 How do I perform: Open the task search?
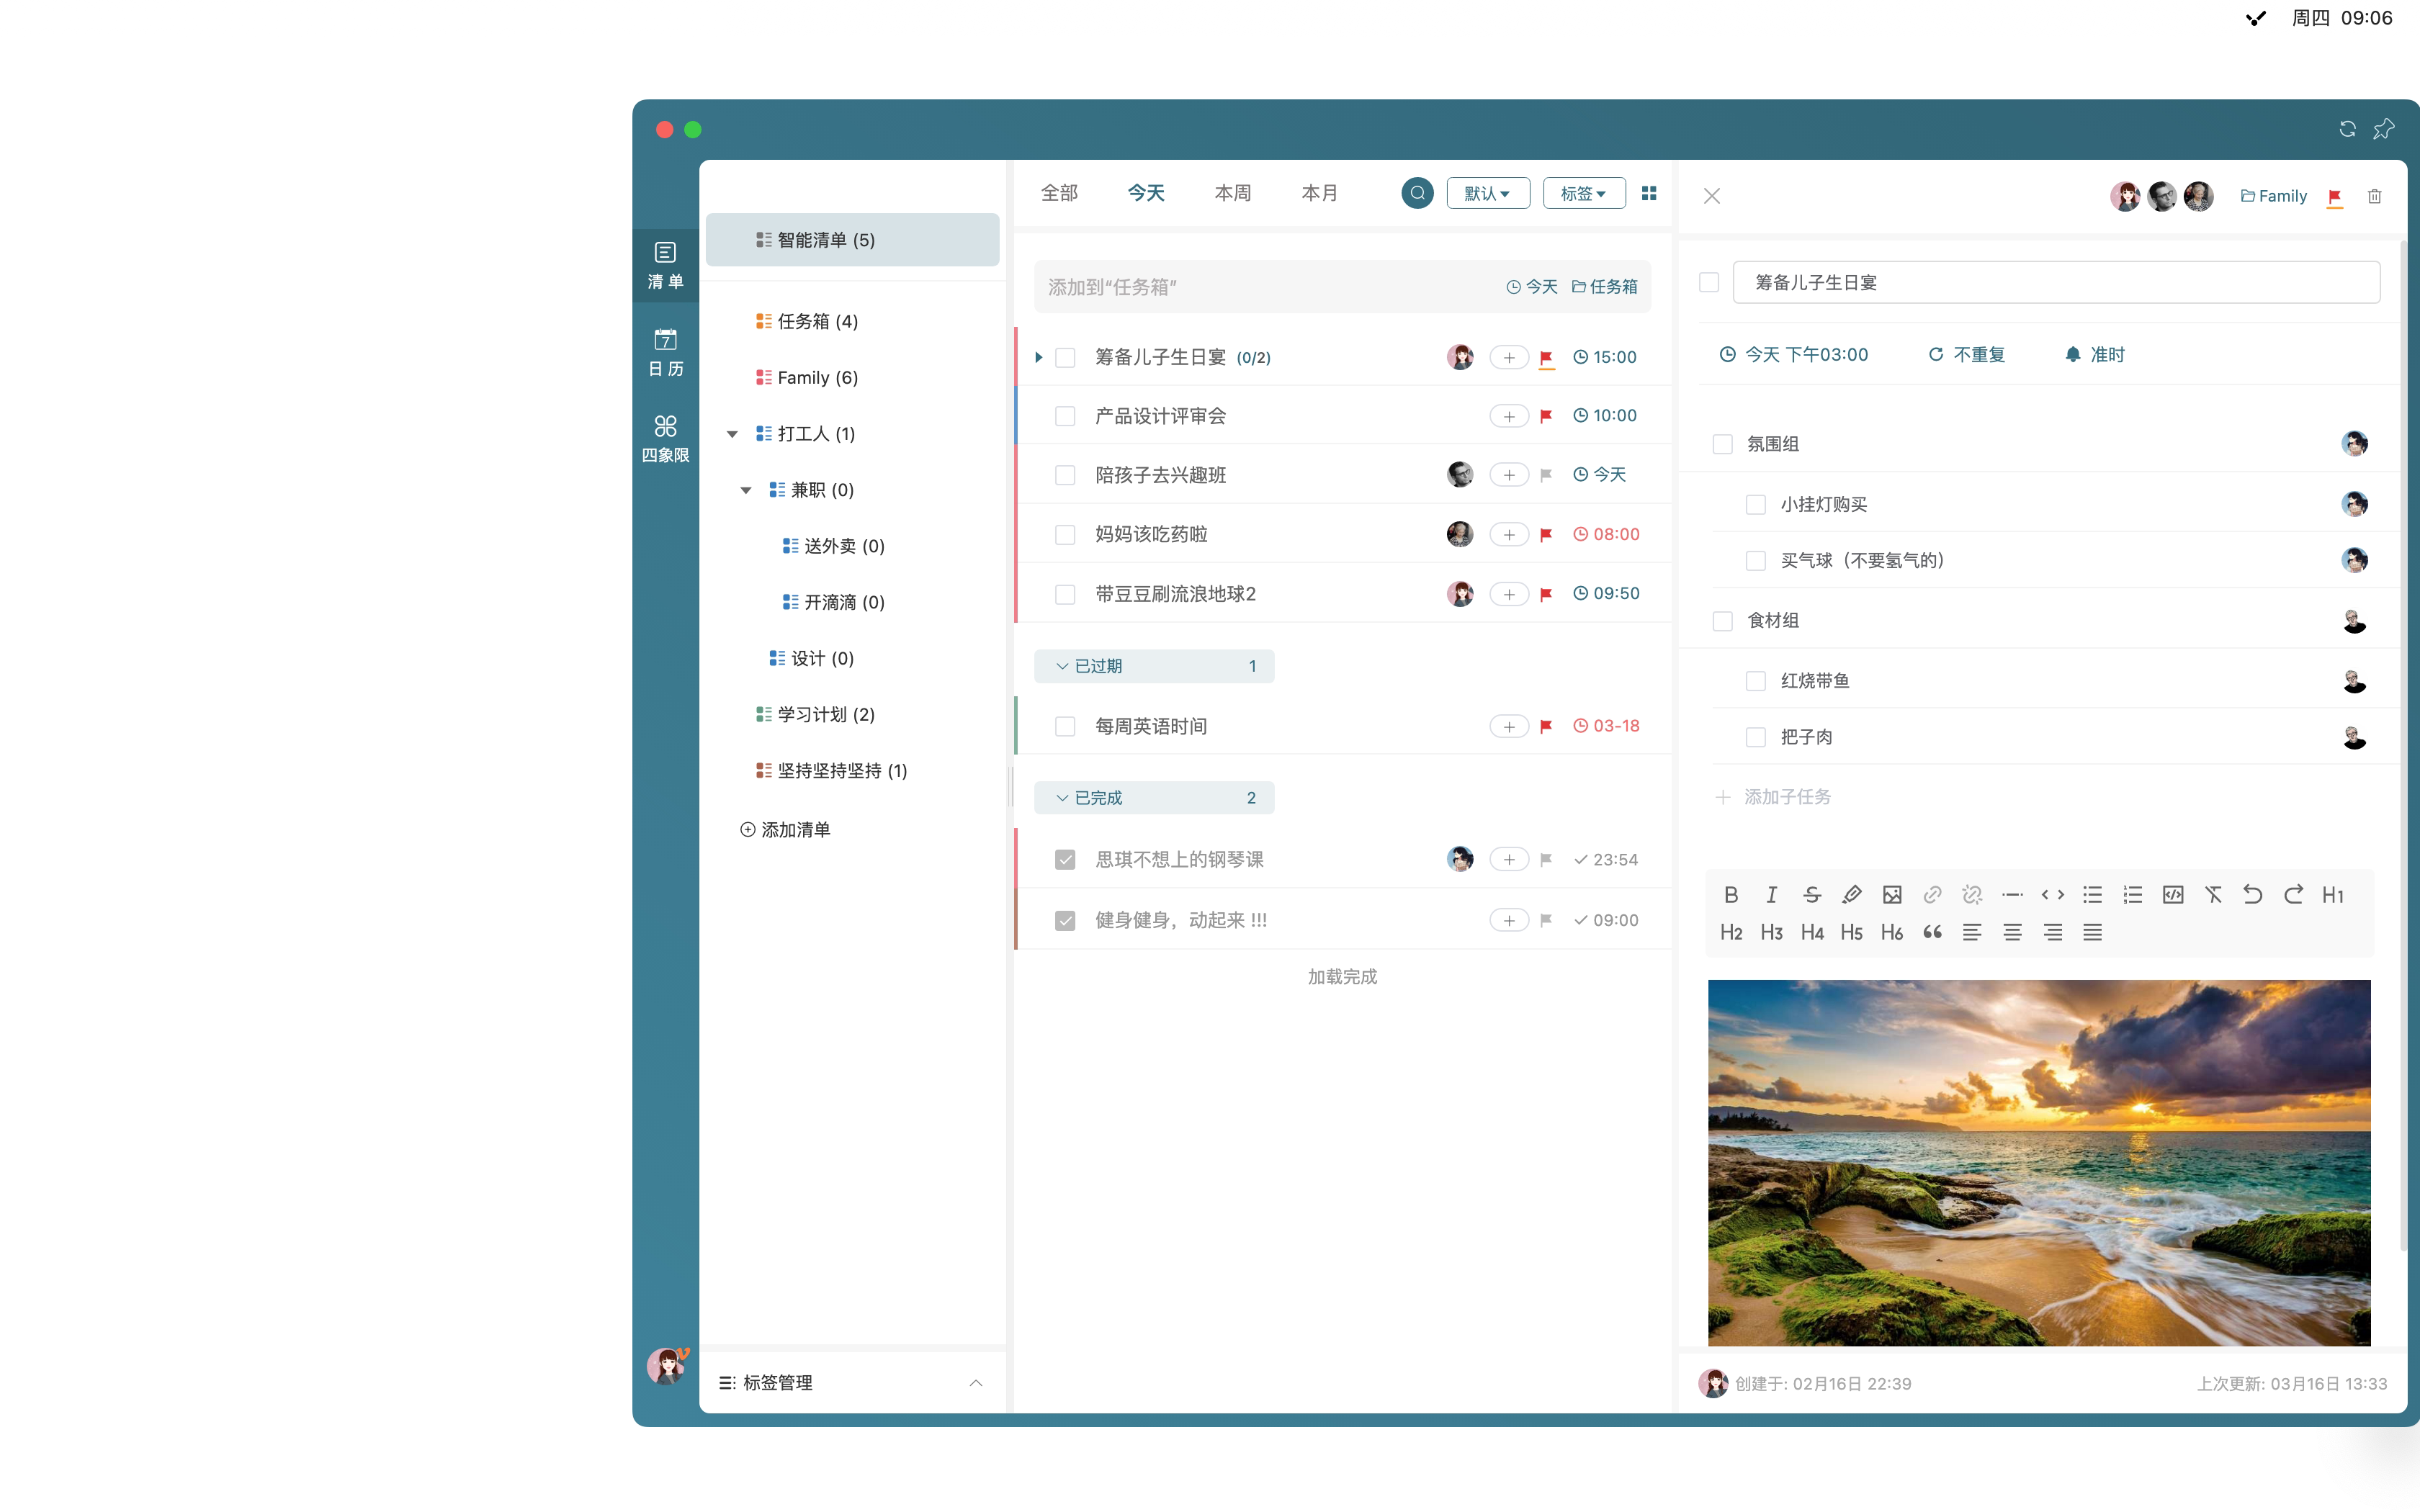[1417, 193]
